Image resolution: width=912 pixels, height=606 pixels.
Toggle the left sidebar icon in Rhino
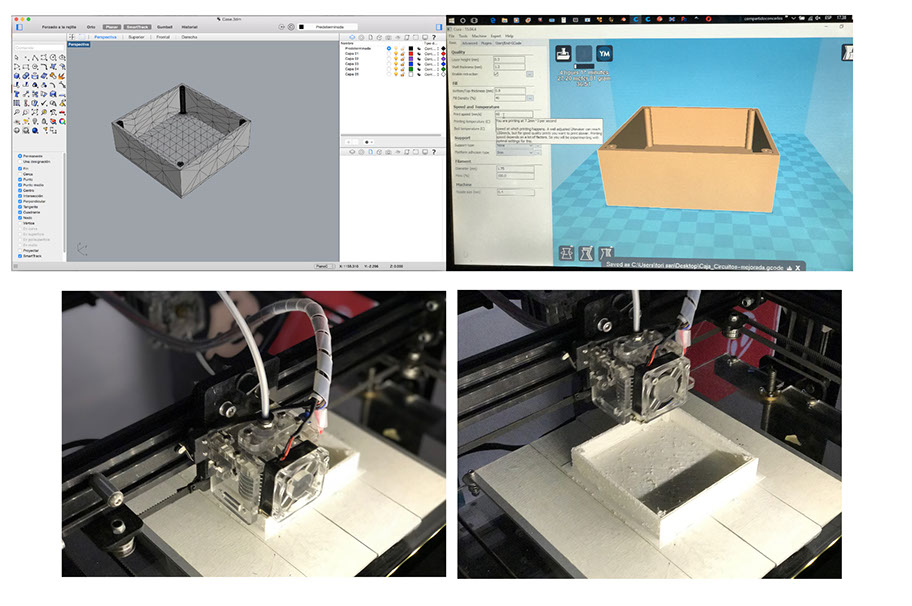point(19,27)
